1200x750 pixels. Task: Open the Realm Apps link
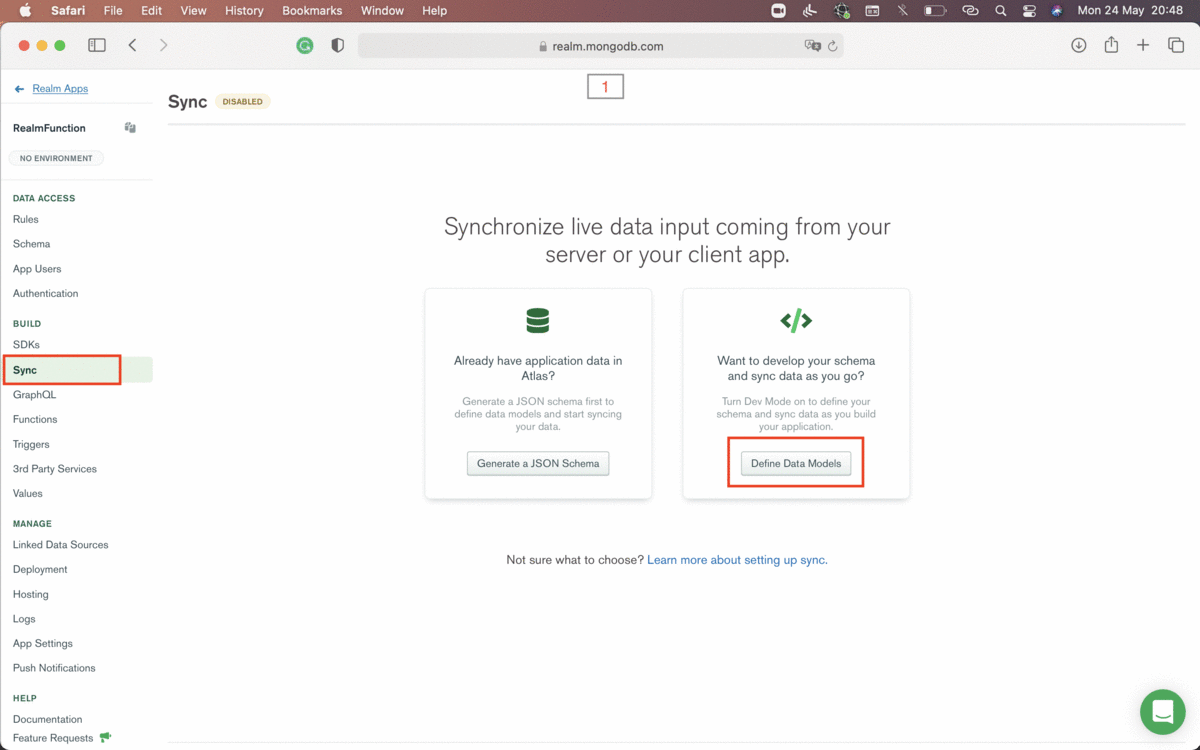coord(60,89)
